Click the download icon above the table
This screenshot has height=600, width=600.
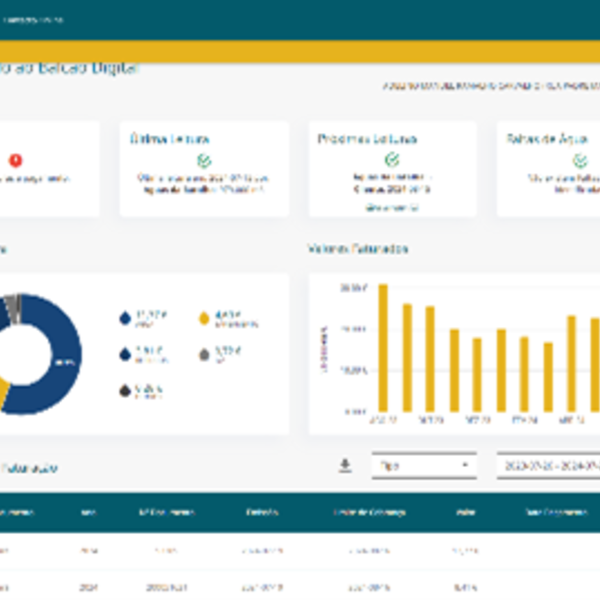[x=346, y=465]
